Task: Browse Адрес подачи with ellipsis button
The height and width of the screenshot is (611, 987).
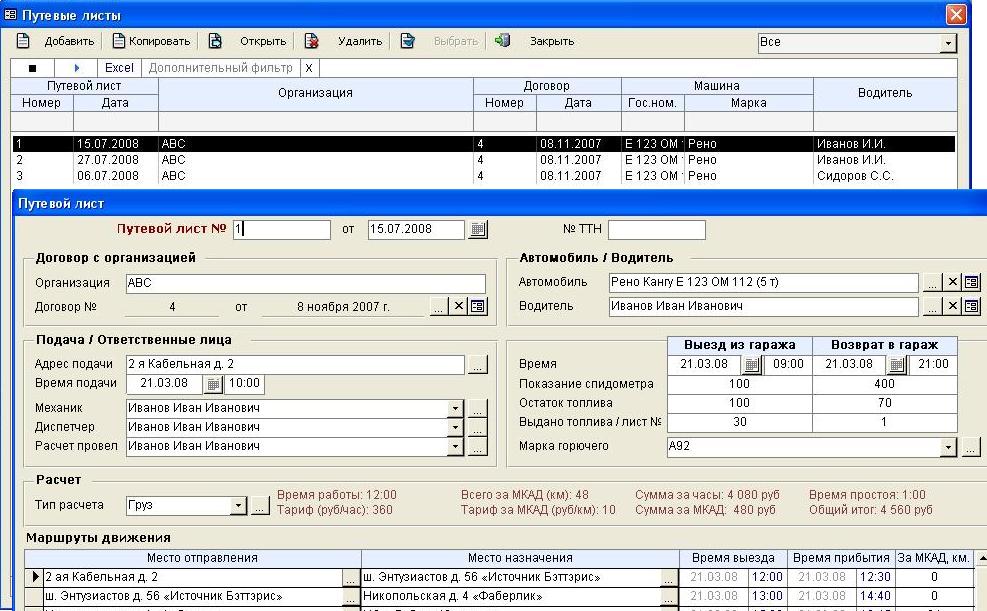Action: tap(478, 364)
